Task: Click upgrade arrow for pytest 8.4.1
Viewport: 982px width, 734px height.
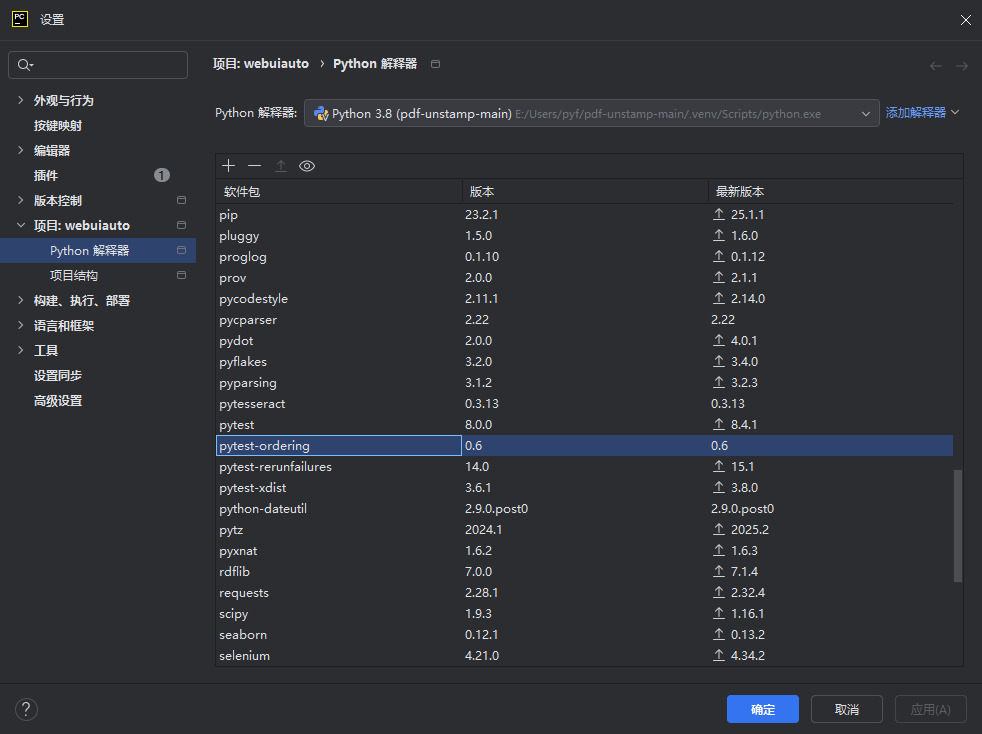Action: coord(719,425)
